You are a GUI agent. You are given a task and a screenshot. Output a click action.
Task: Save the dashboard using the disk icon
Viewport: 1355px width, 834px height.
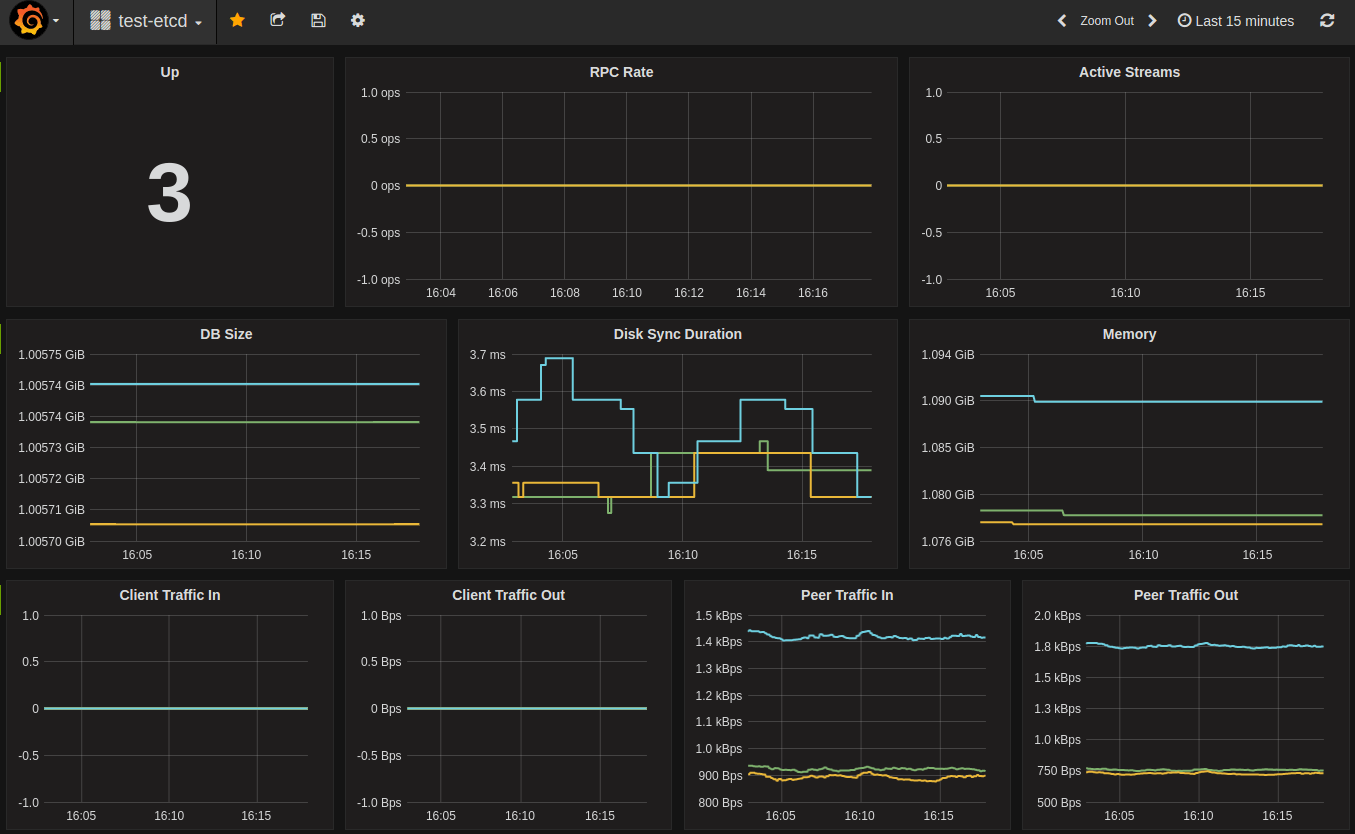coord(318,20)
